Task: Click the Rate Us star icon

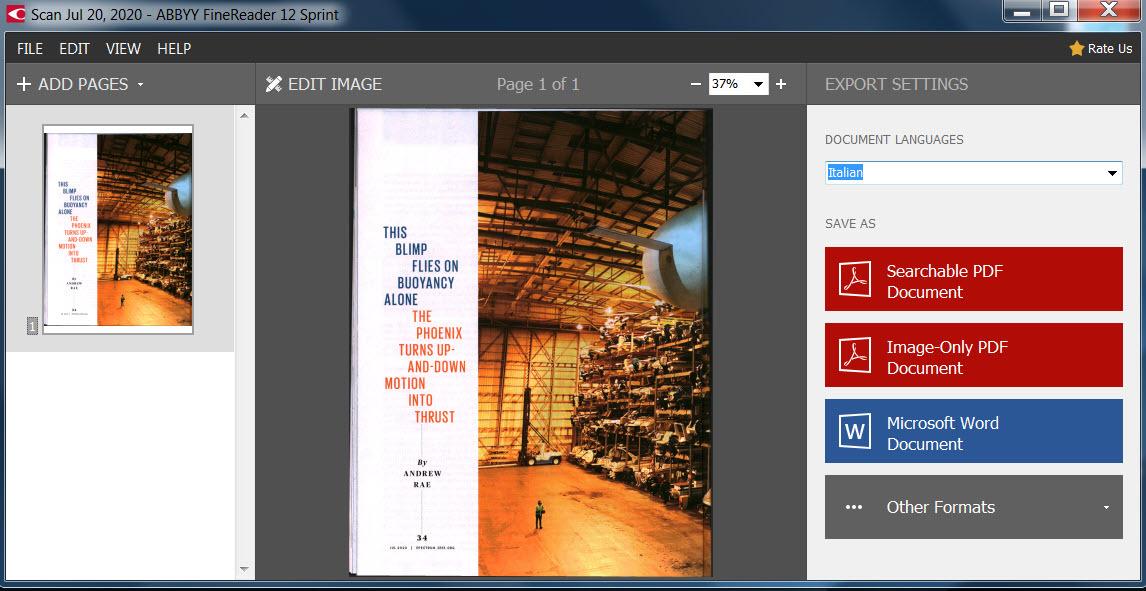Action: pyautogui.click(x=1077, y=48)
